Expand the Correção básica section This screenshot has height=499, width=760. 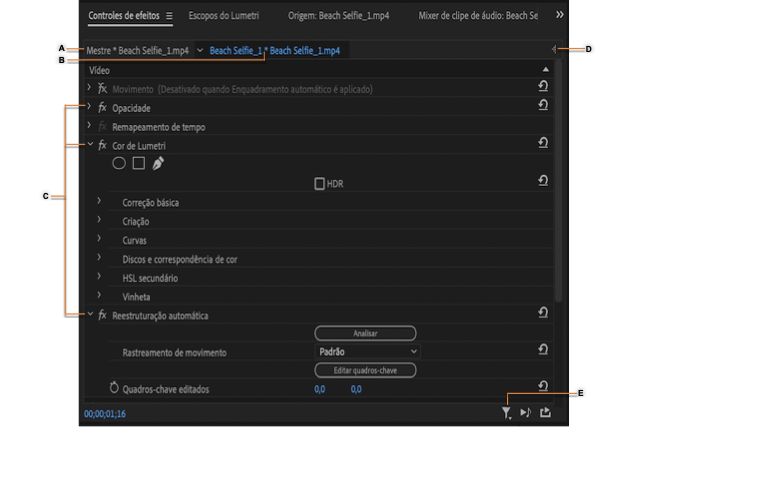(99, 201)
